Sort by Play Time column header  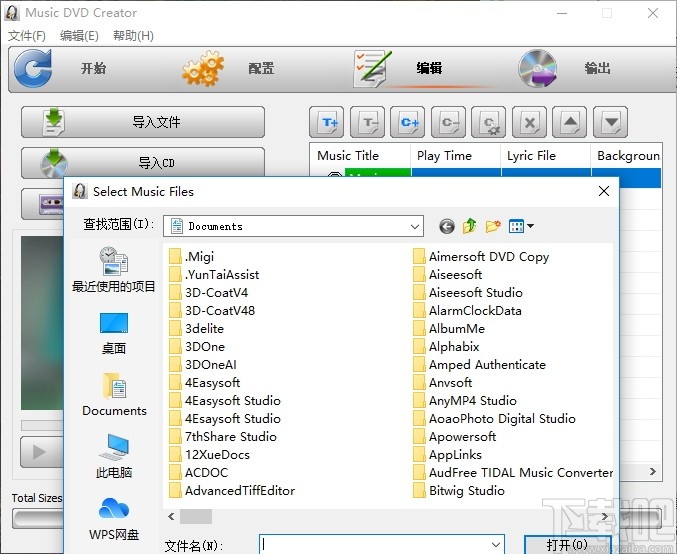pos(456,155)
